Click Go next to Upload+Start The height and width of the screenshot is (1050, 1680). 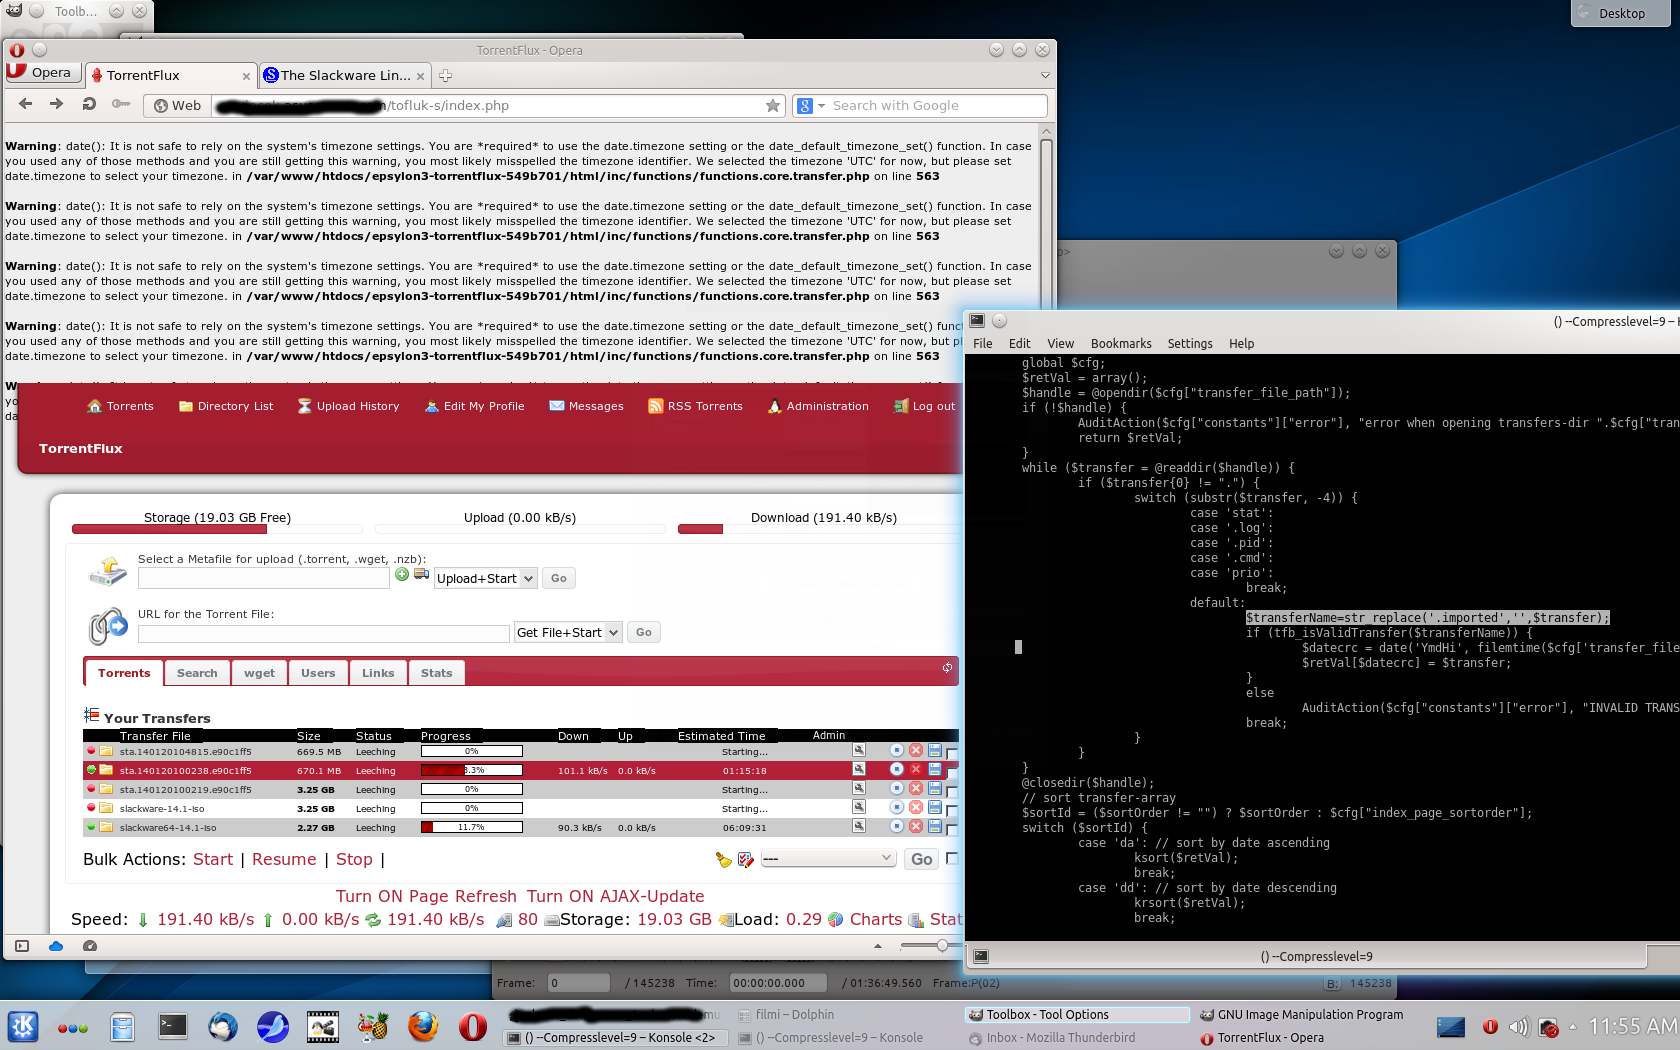(559, 578)
